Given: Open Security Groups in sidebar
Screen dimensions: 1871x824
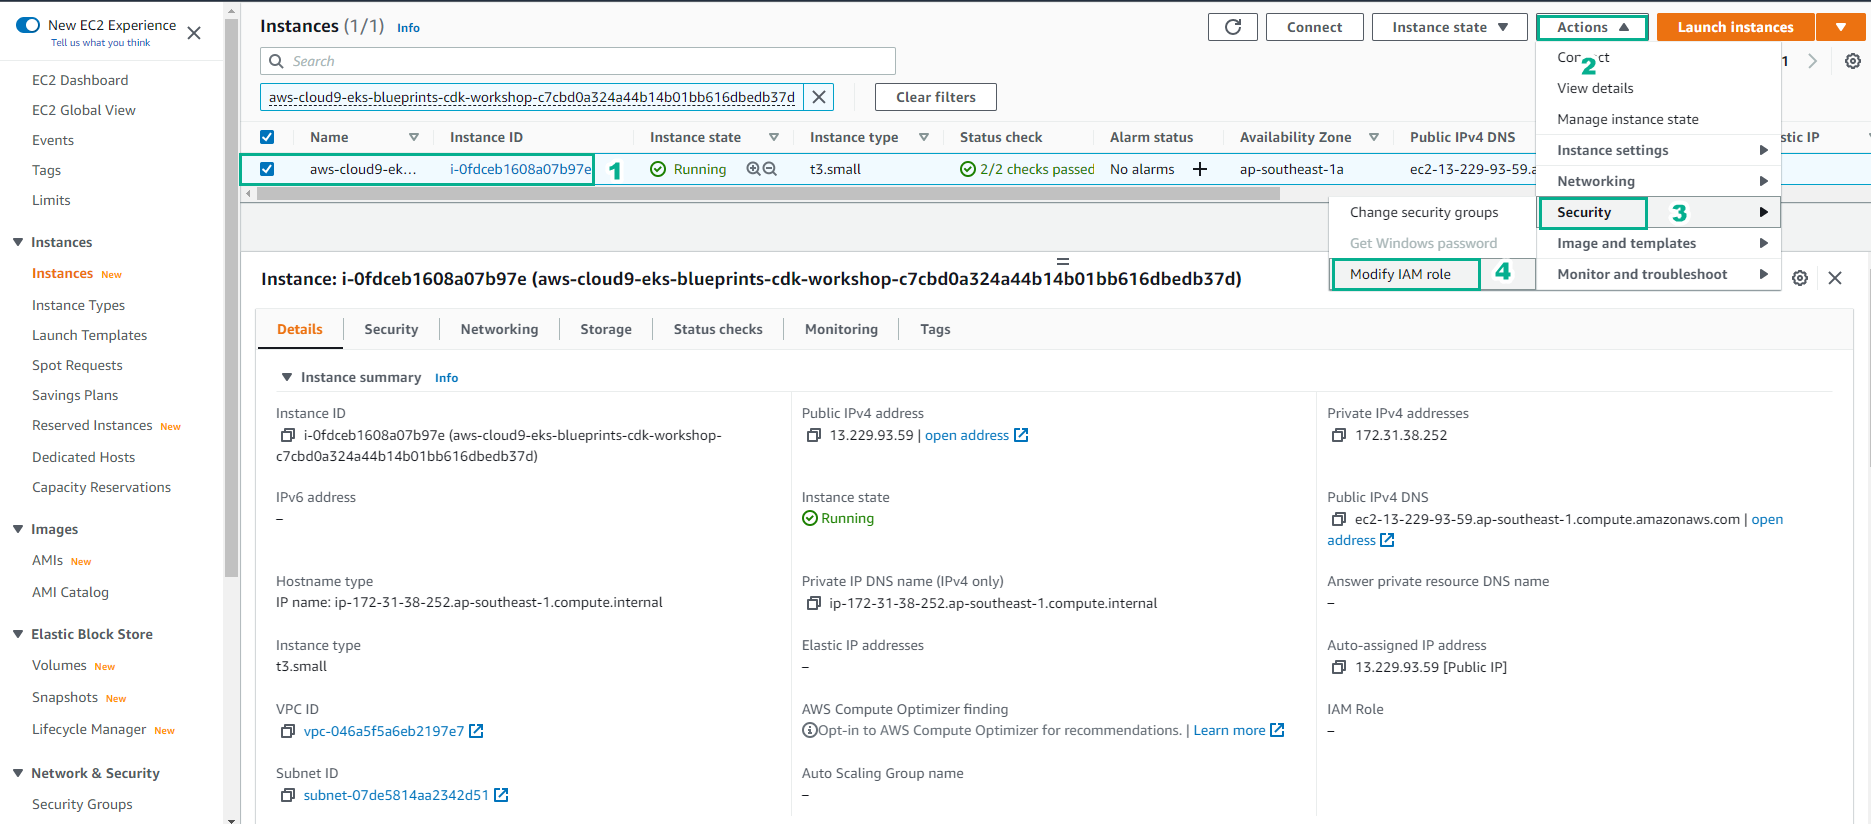Looking at the screenshot, I should click(x=82, y=804).
